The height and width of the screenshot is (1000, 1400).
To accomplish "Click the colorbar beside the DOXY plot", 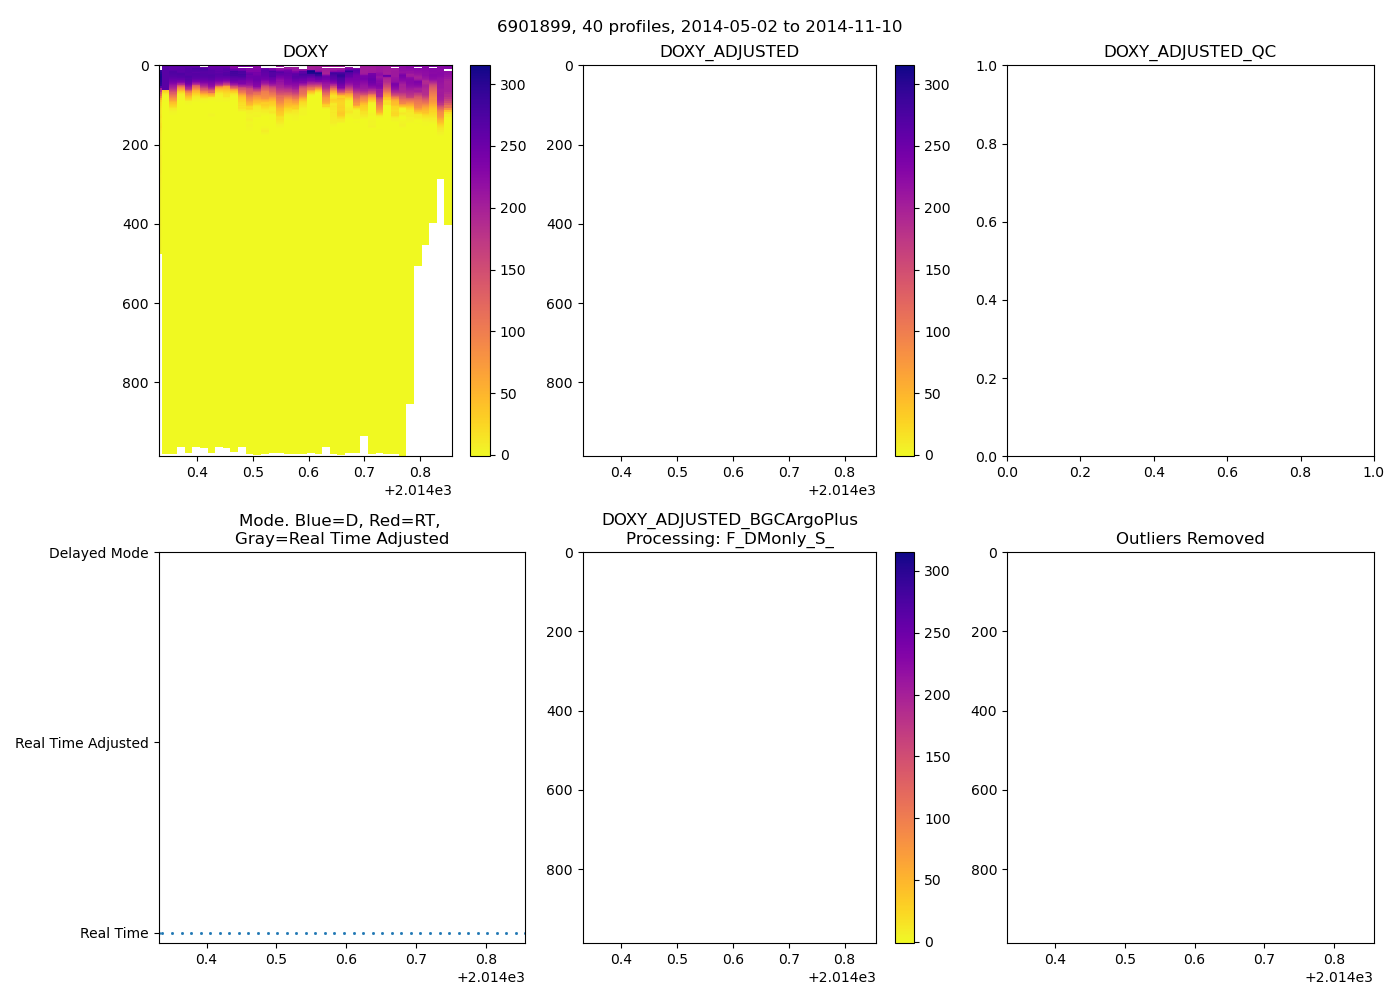I will pos(480,260).
